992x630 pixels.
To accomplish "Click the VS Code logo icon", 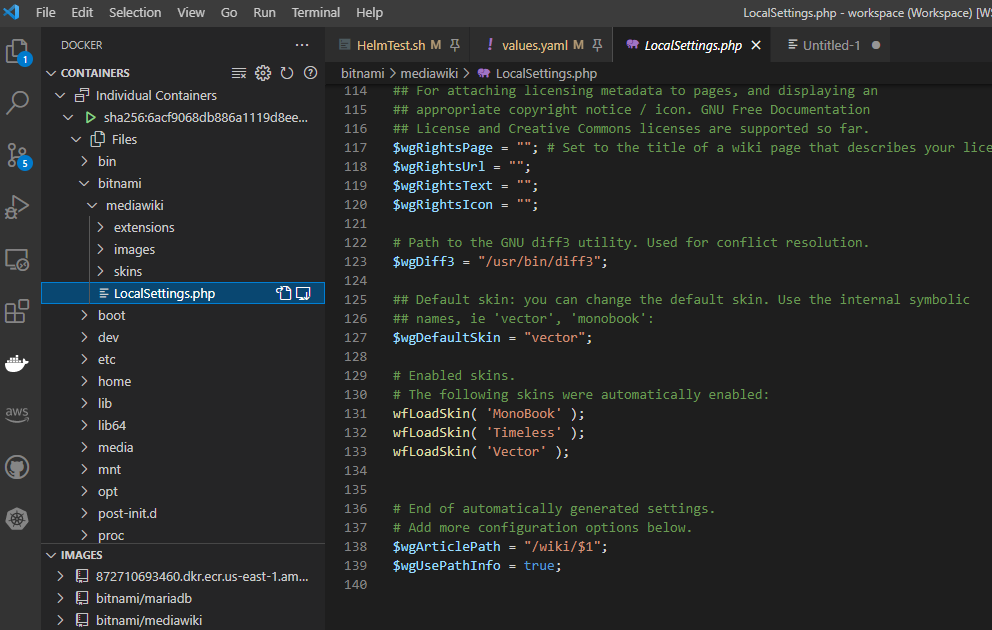I will pos(11,11).
